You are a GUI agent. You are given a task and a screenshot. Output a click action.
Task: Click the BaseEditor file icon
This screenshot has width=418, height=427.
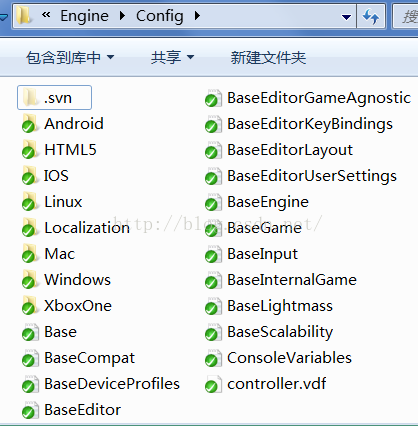pos(30,410)
